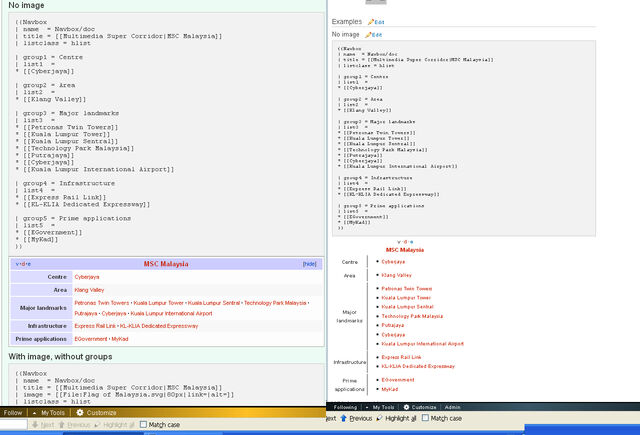The image size is (640, 435).
Task: Open Kuala Lumpur International Airport link in right list
Action: tap(422, 344)
